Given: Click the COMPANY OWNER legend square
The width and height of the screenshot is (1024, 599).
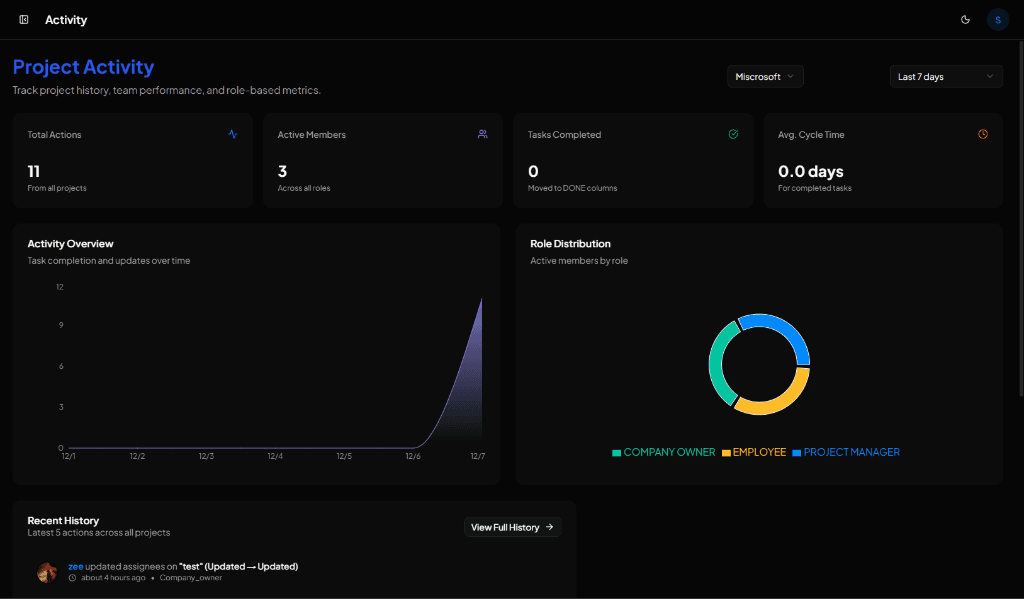Looking at the screenshot, I should (617, 452).
